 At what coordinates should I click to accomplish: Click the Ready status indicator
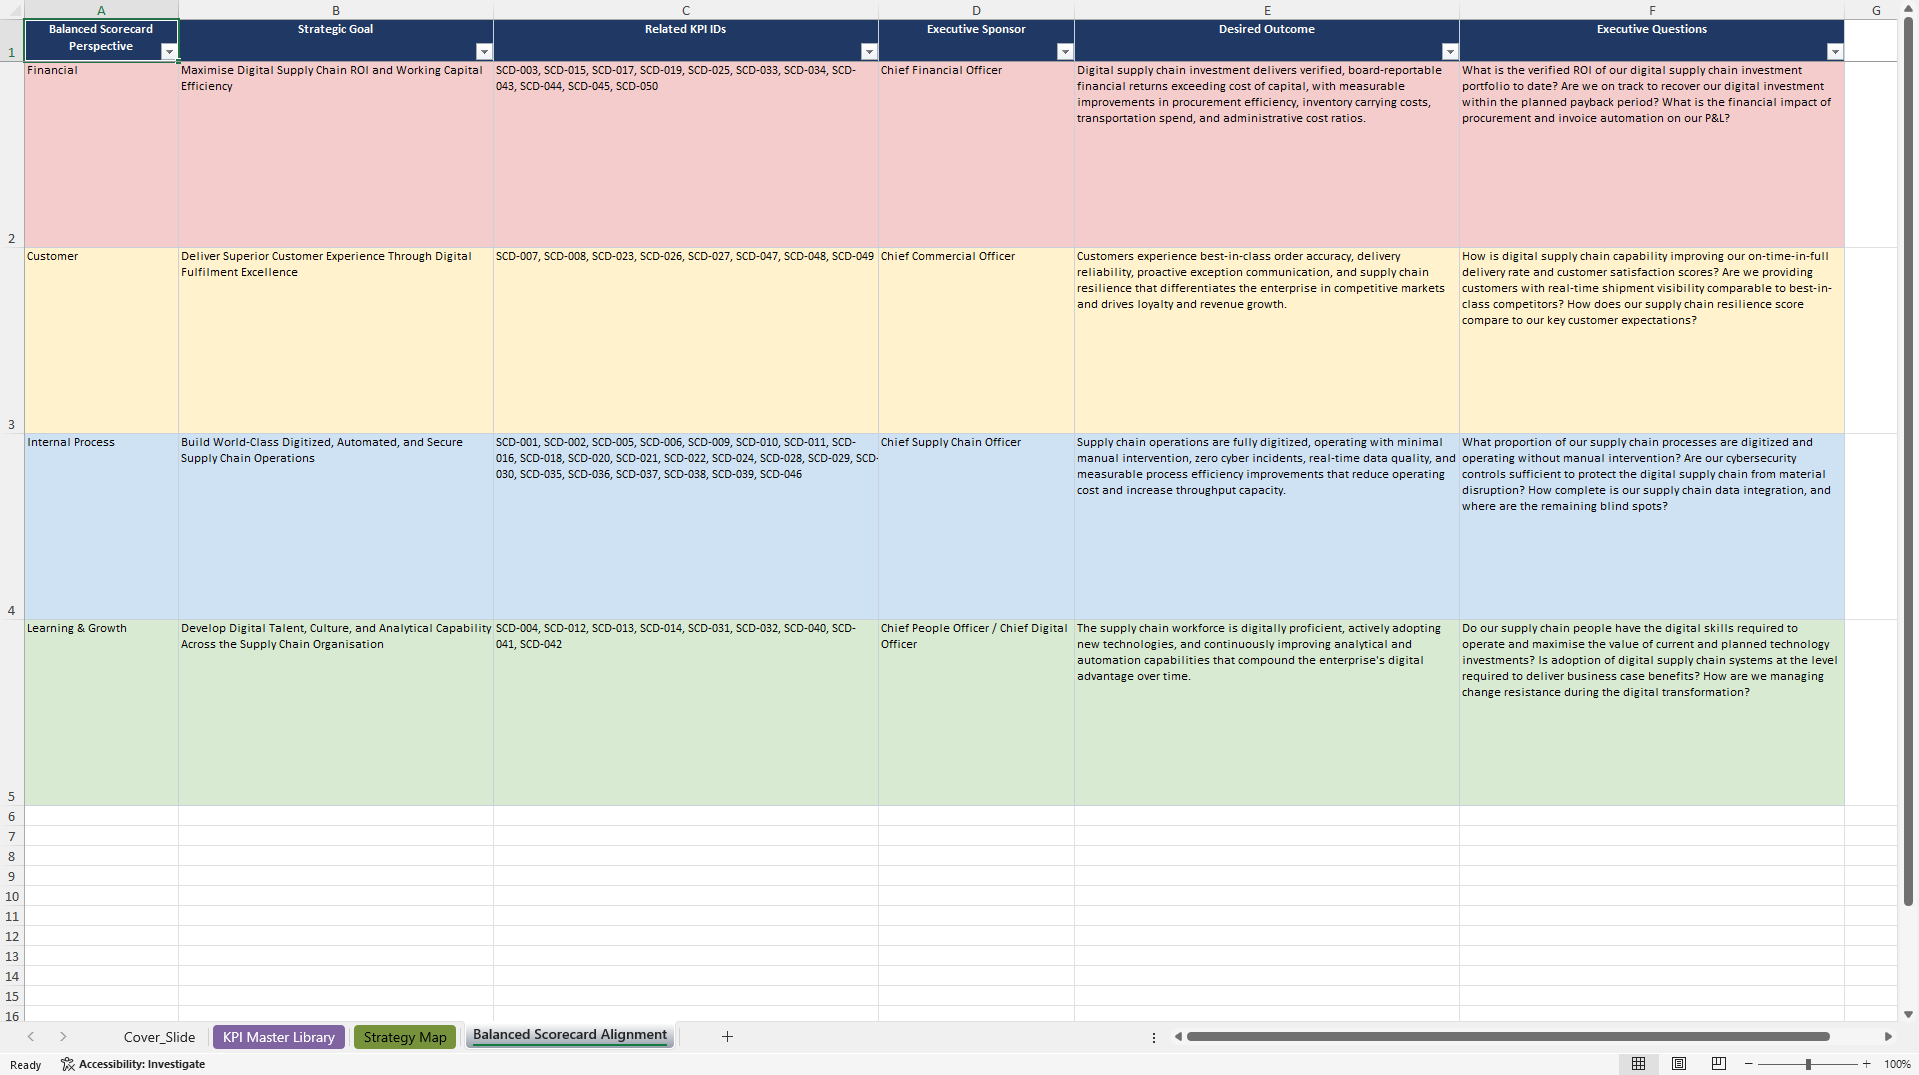[26, 1065]
